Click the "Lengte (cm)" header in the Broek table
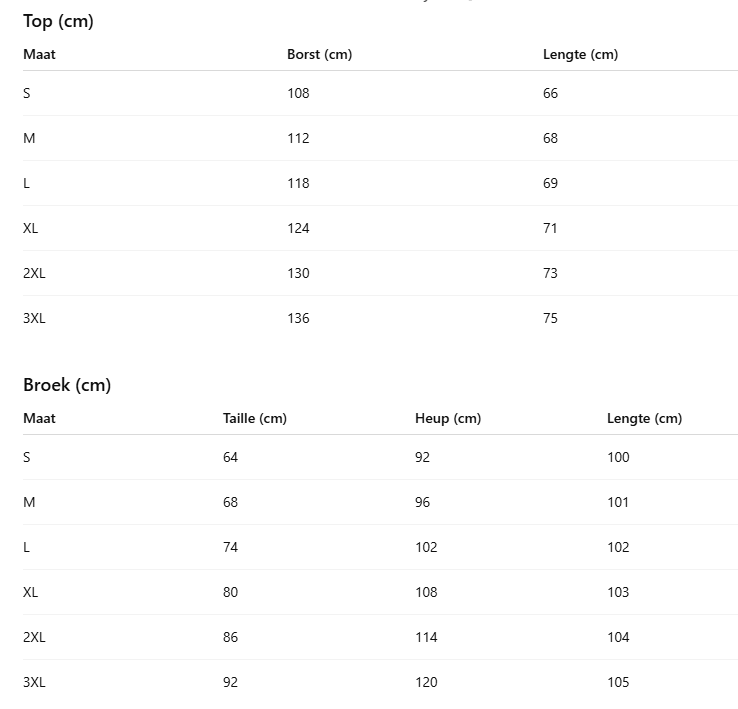This screenshot has height=709, width=738. (644, 418)
